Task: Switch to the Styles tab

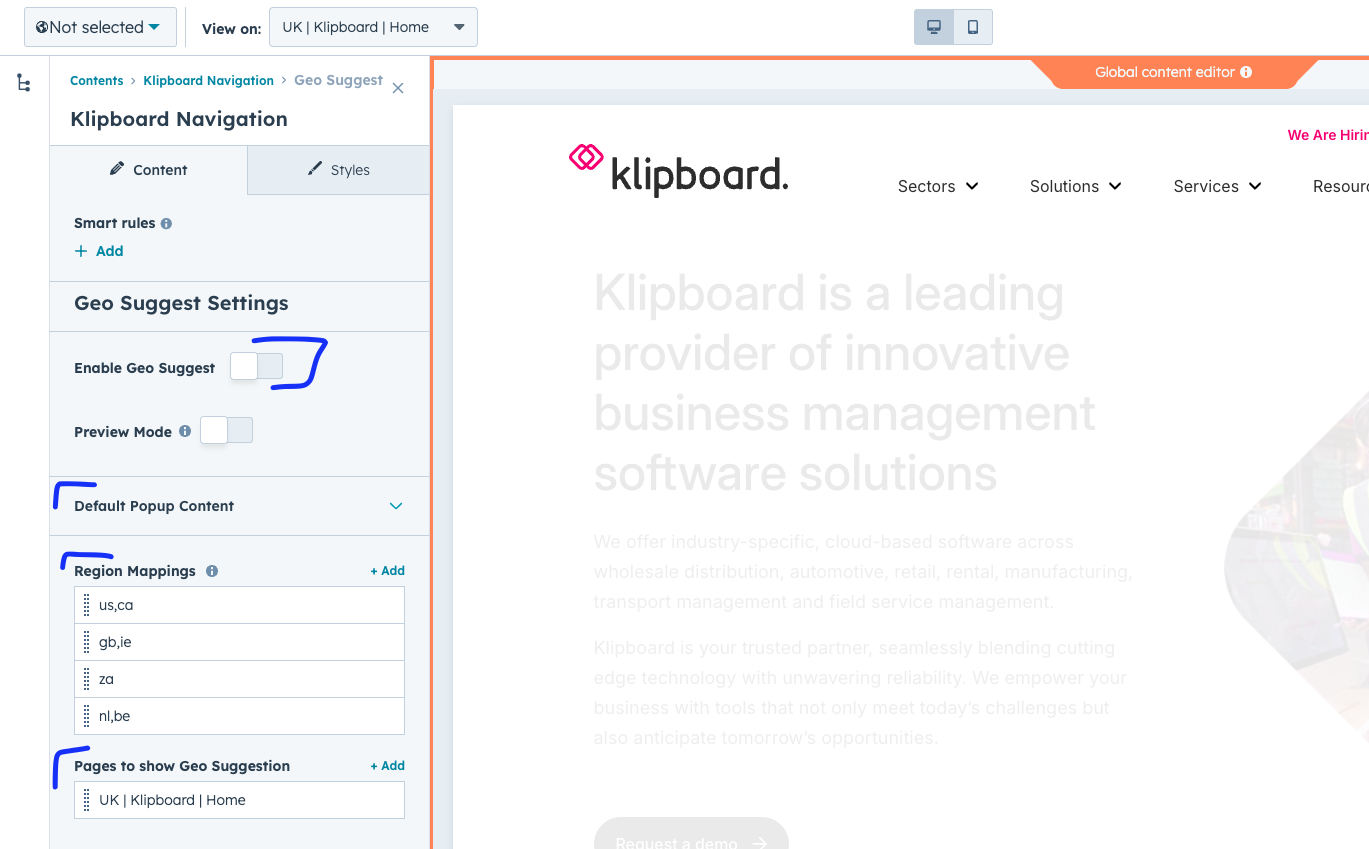Action: click(338, 170)
